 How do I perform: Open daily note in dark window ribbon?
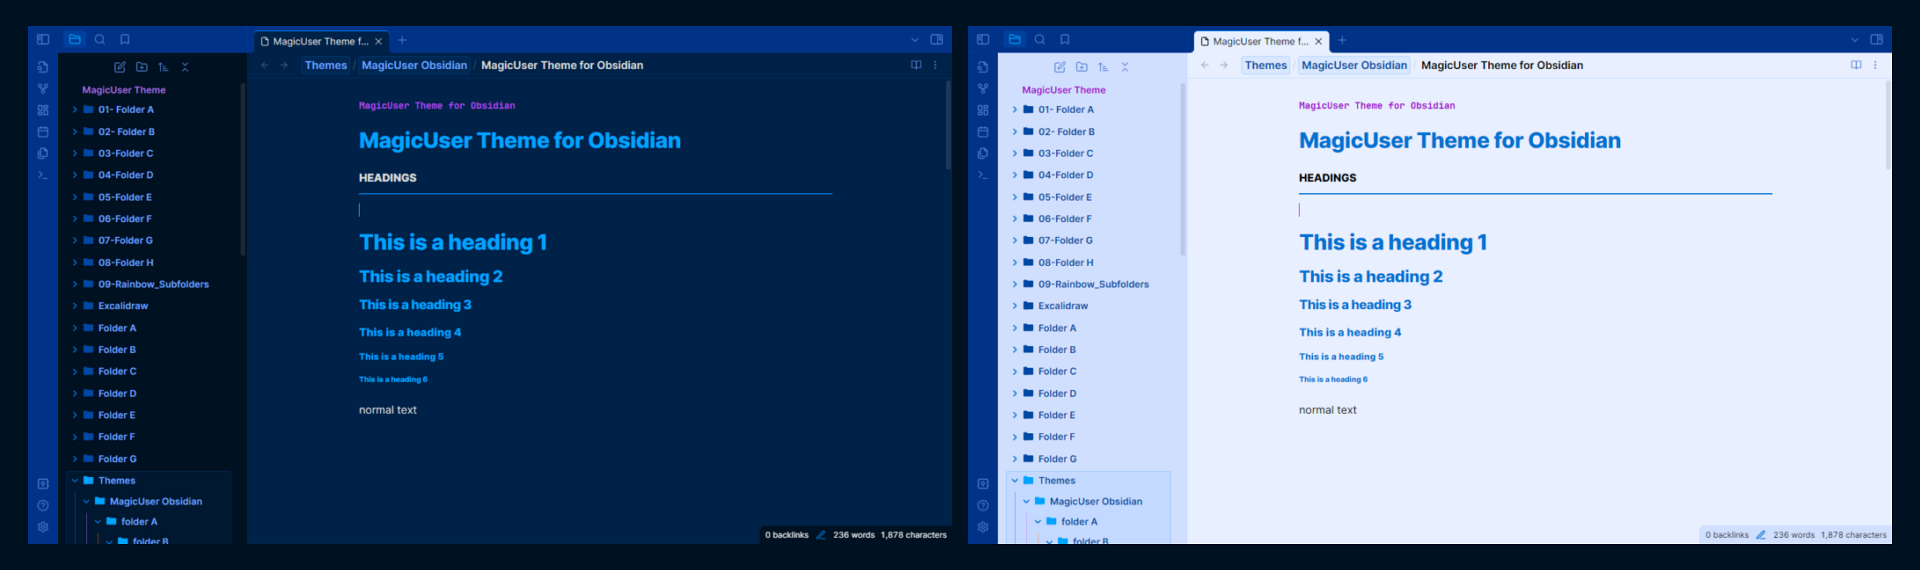pos(43,132)
